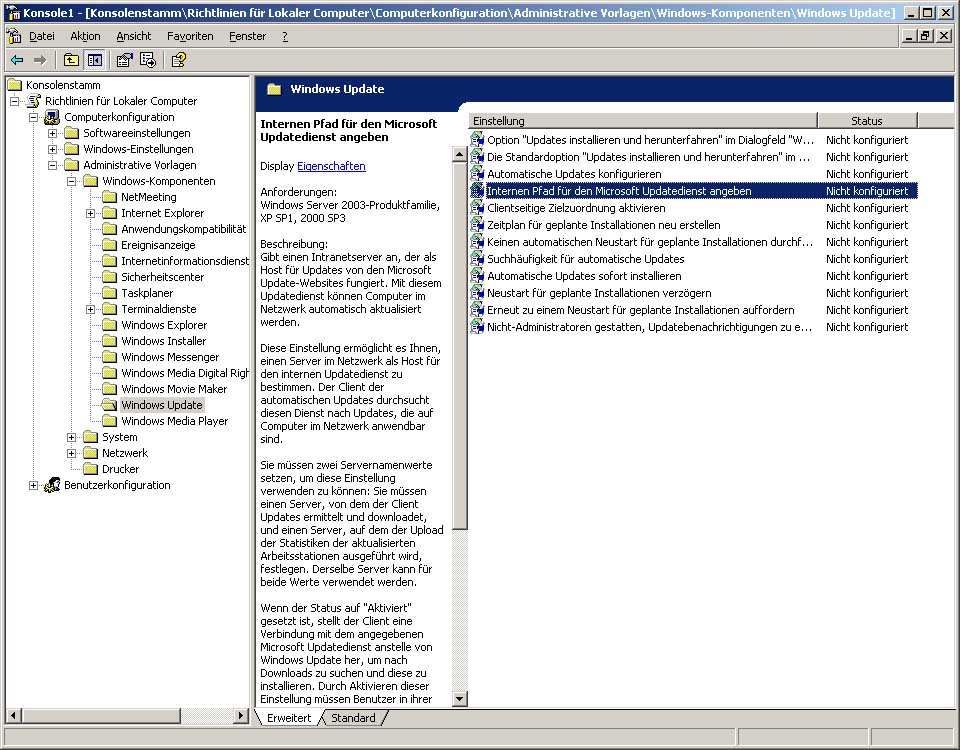Collapse the Administrative Vorlagen tree node
The image size is (960, 750).
click(52, 165)
